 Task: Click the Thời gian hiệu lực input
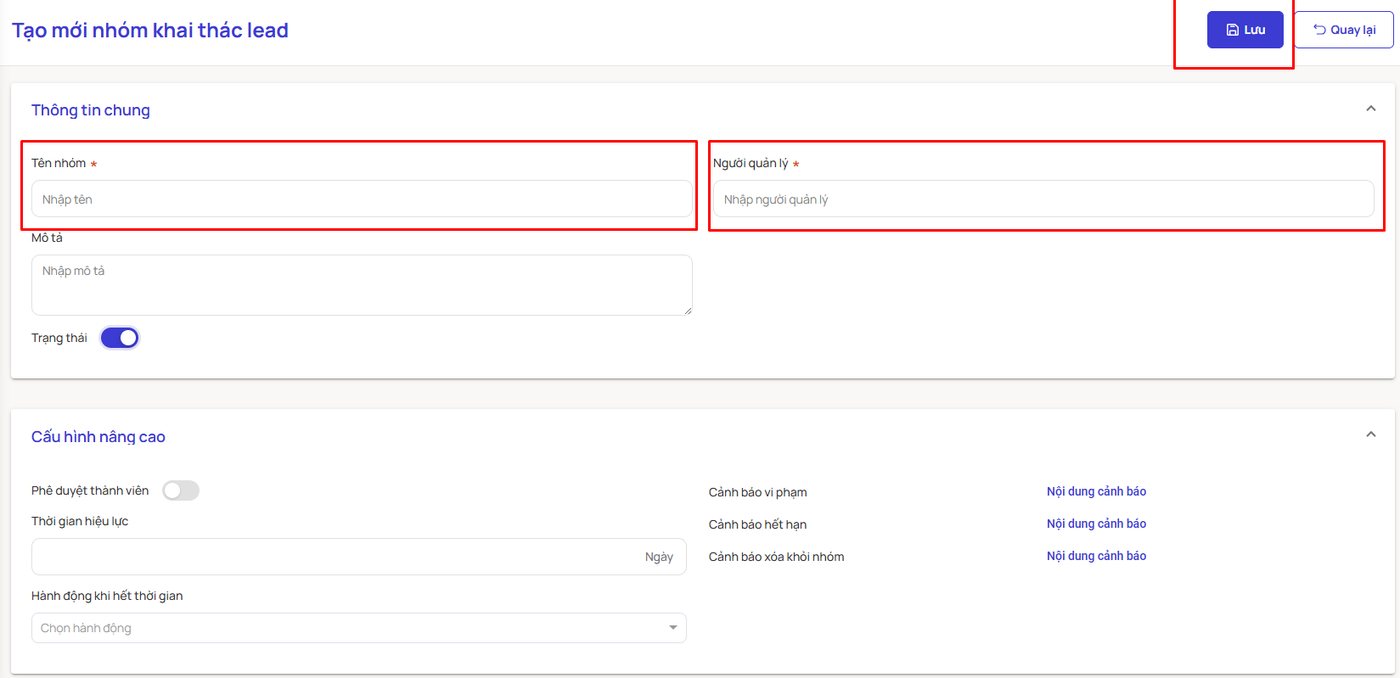[x=359, y=557]
